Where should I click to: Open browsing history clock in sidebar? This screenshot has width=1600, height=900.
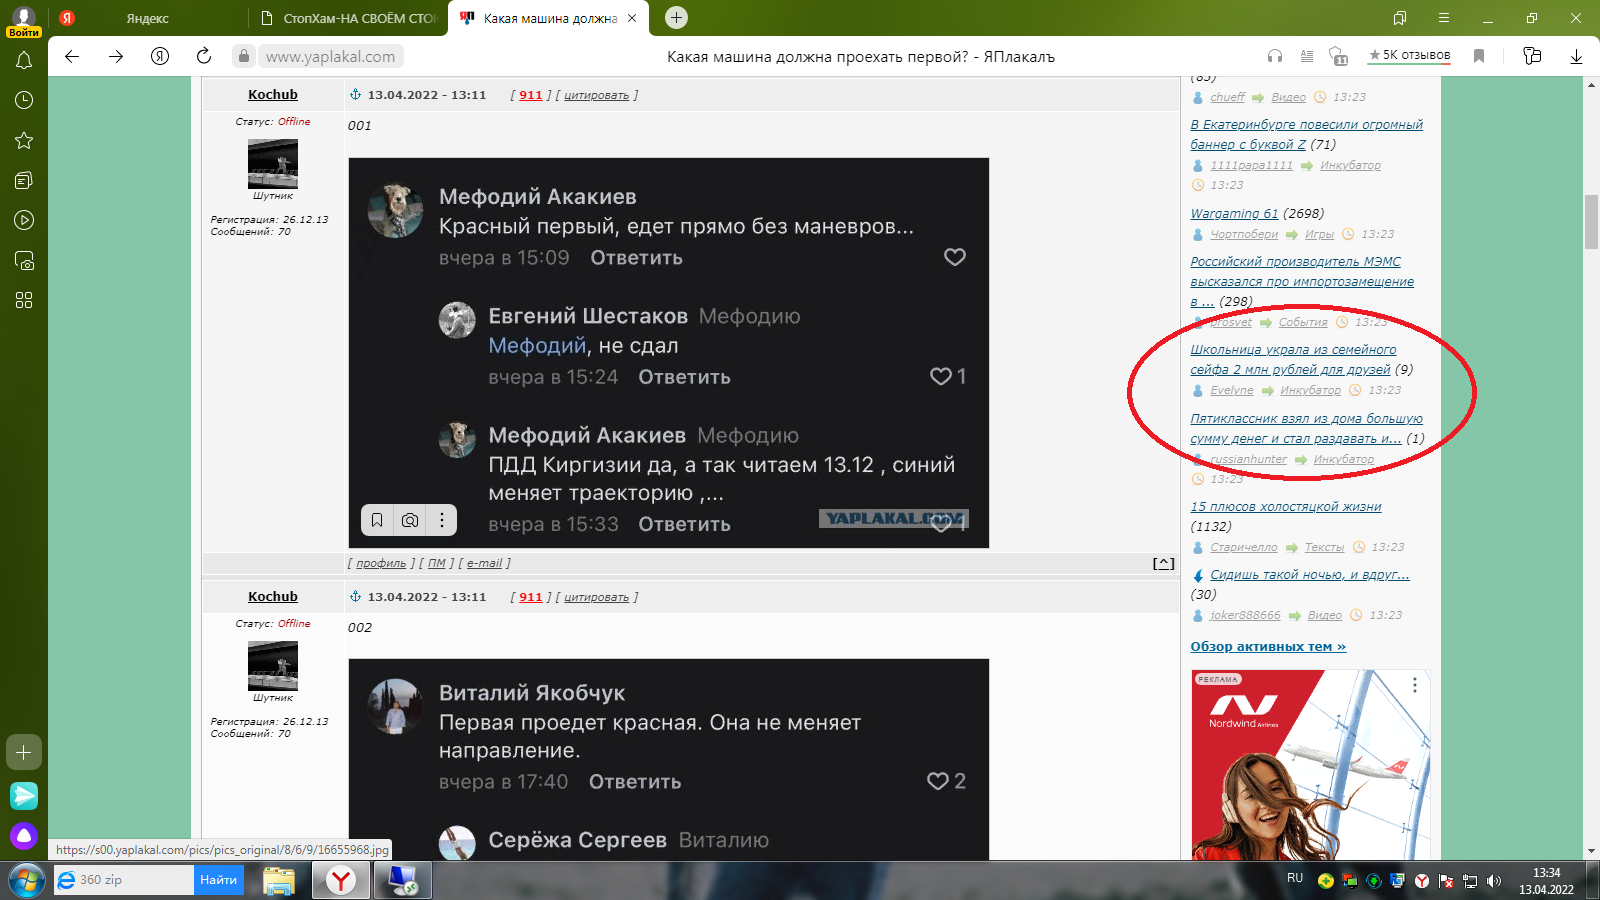coord(24,100)
